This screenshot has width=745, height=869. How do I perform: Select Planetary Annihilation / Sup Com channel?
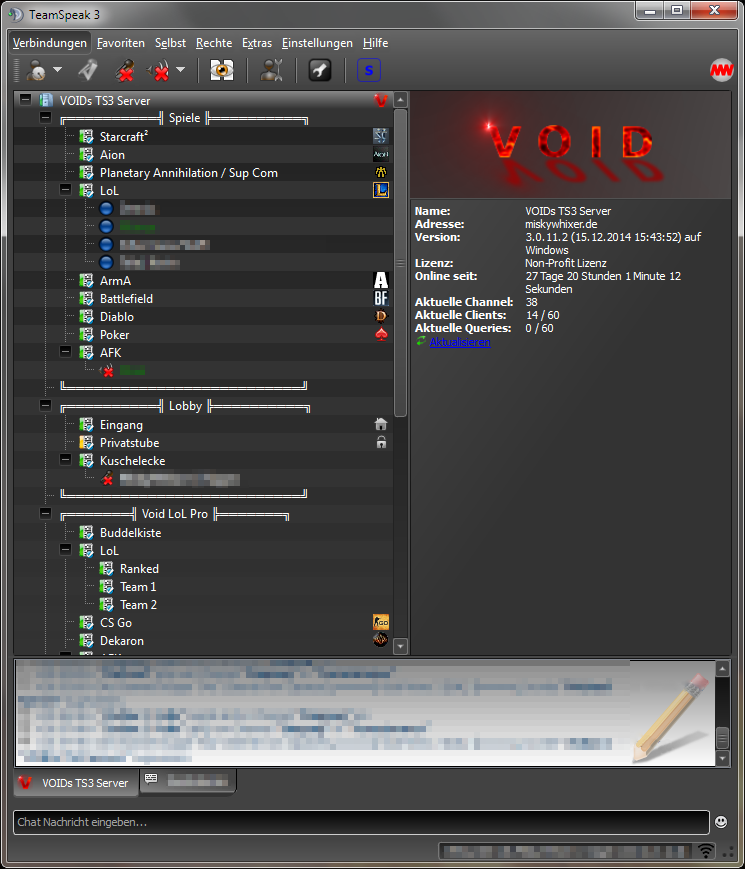(x=188, y=173)
